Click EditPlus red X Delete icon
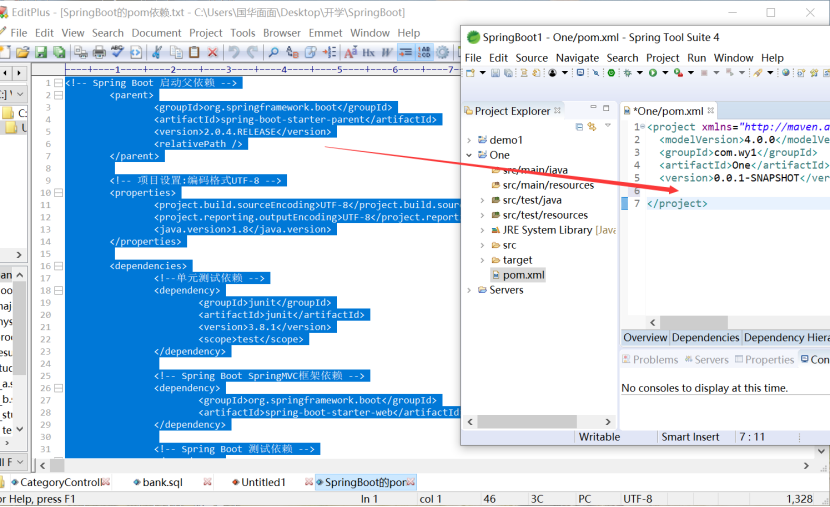830x507 pixels. (x=213, y=52)
